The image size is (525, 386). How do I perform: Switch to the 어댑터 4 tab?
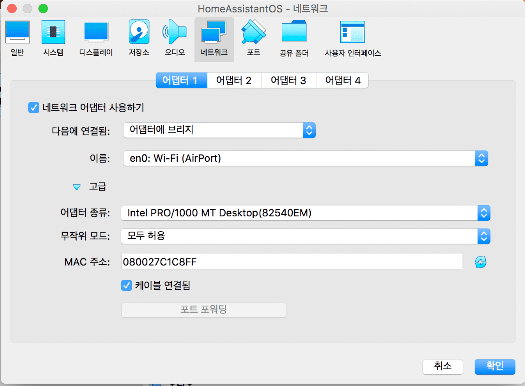point(343,80)
